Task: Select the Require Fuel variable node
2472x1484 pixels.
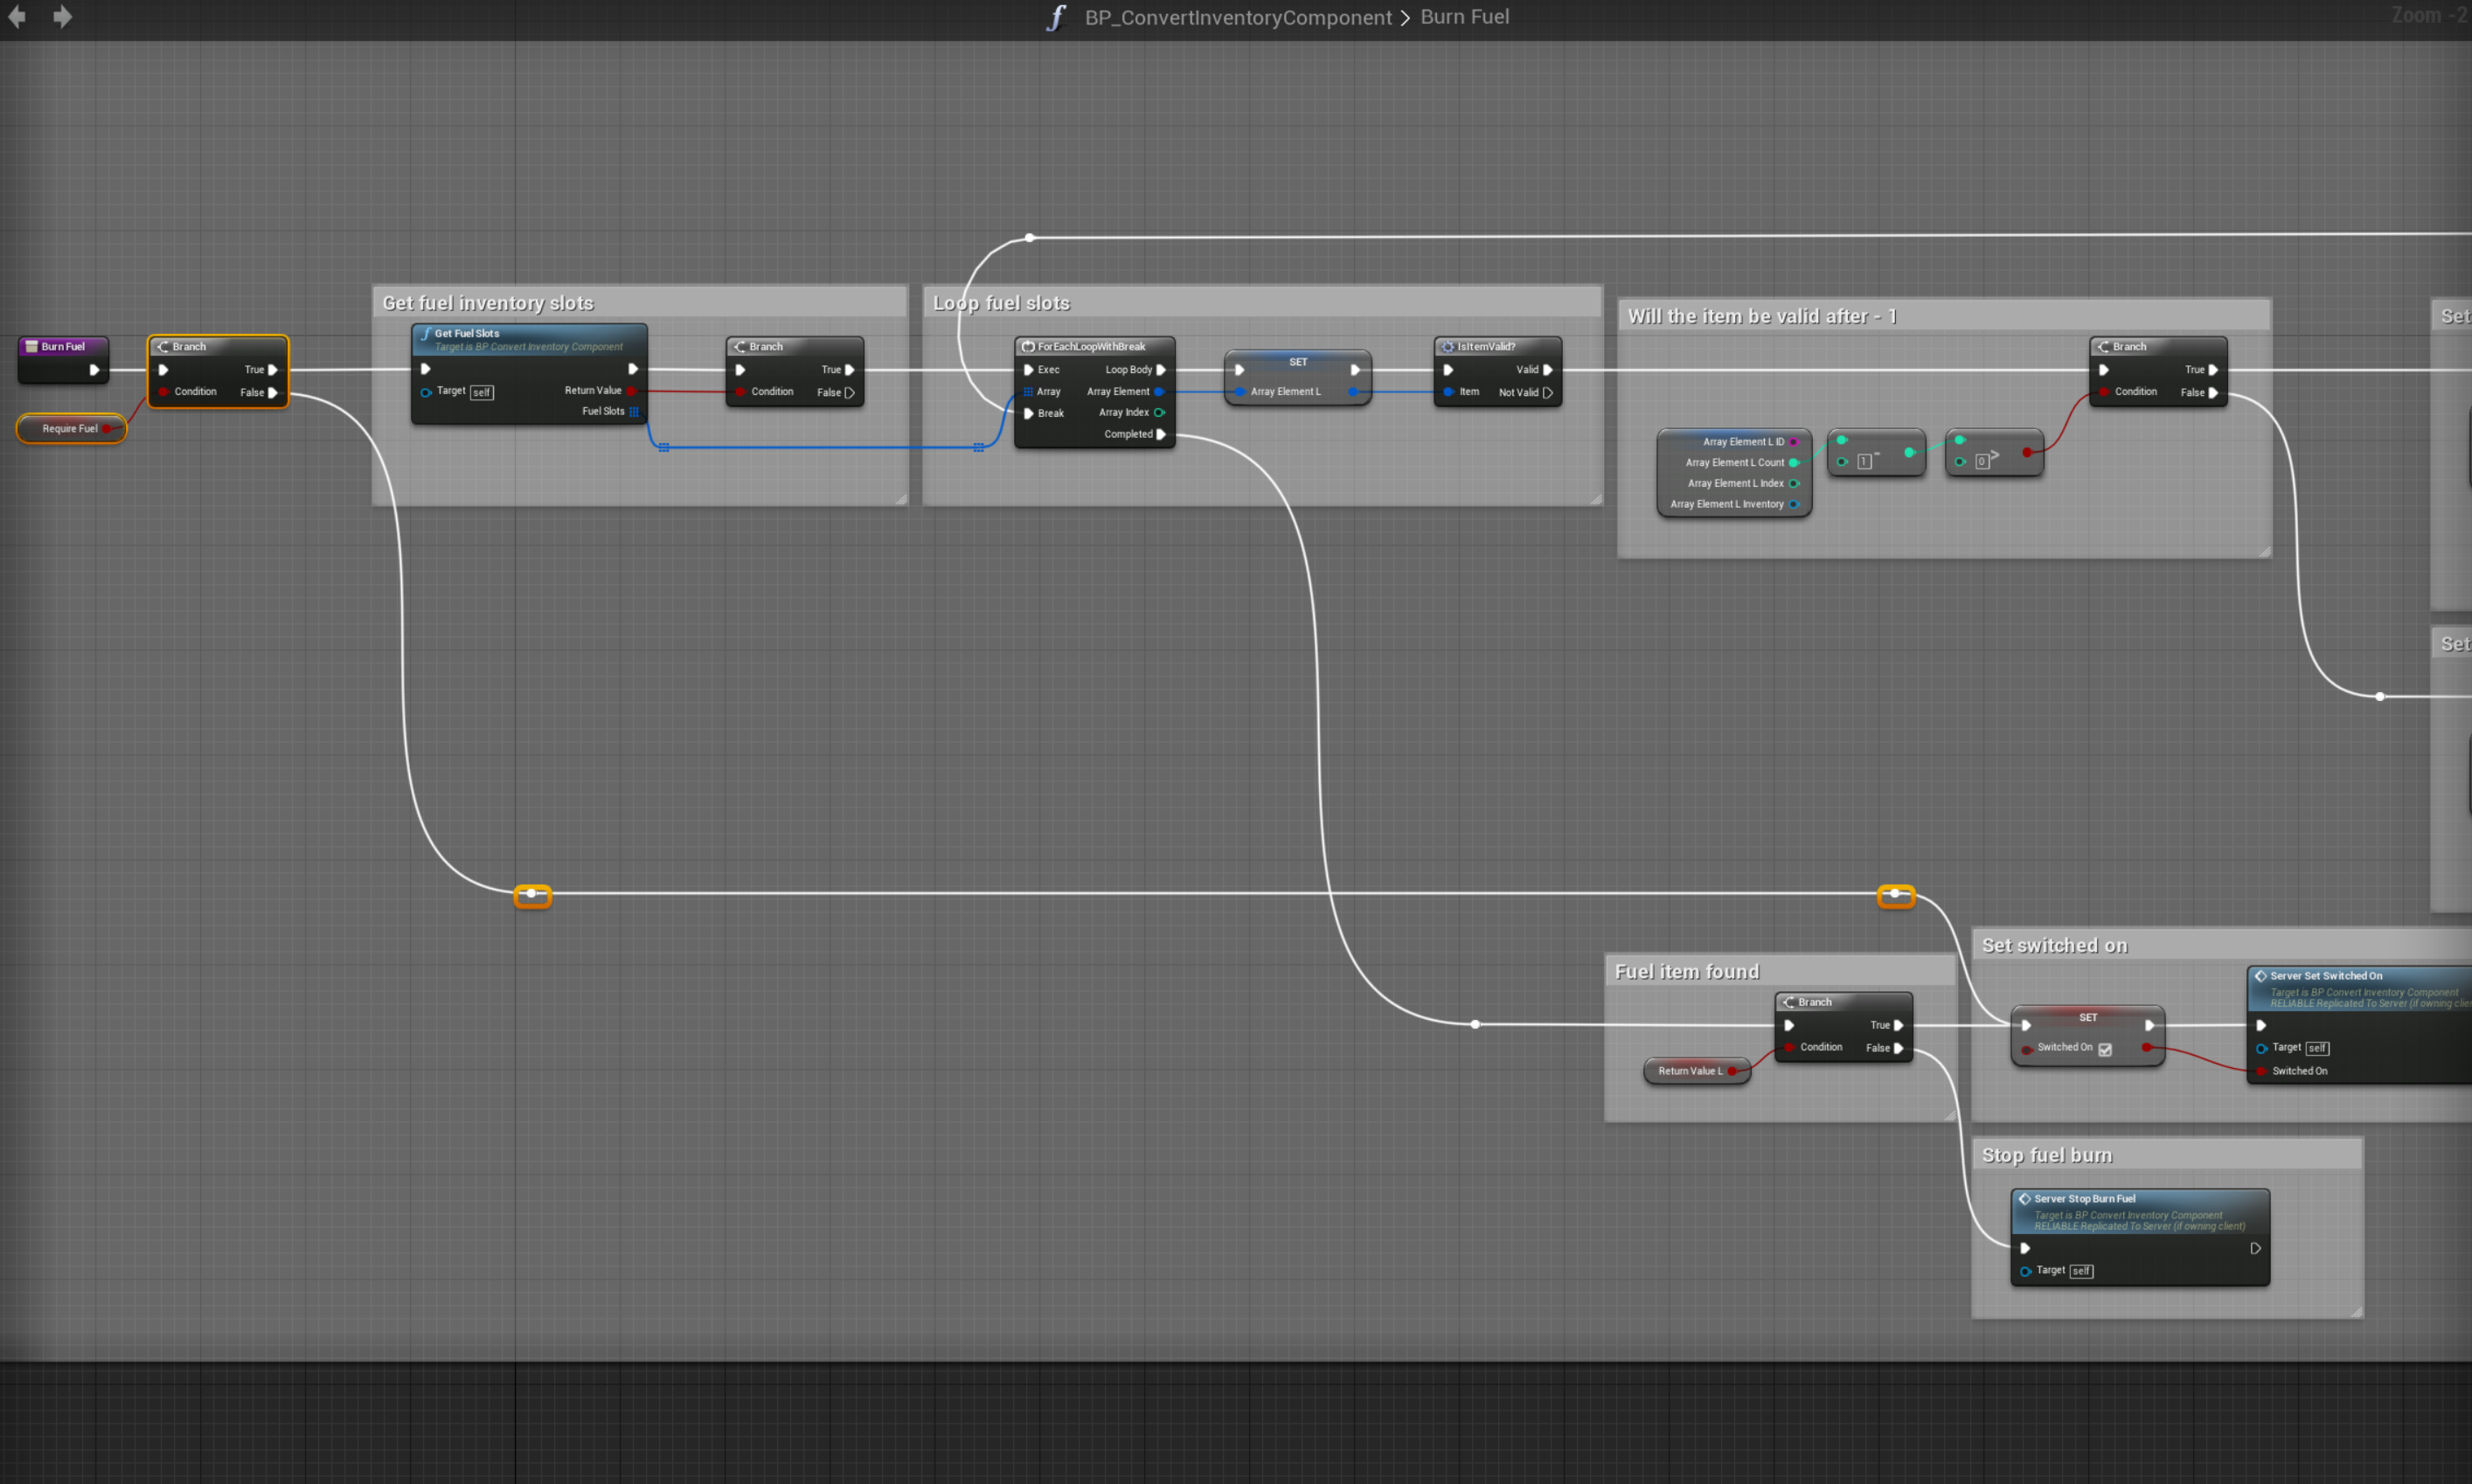Action: (x=69, y=428)
